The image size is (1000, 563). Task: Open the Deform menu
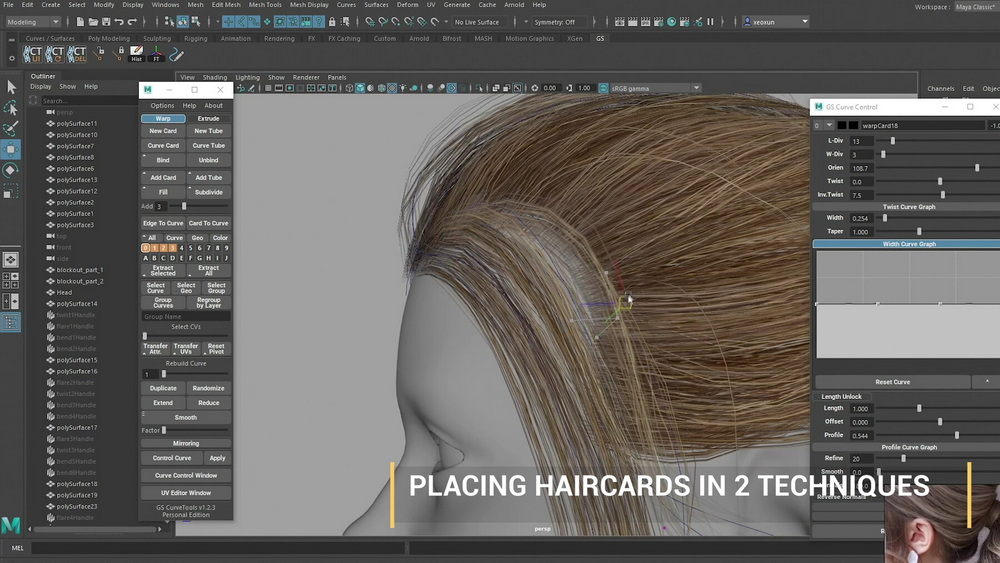(x=407, y=4)
